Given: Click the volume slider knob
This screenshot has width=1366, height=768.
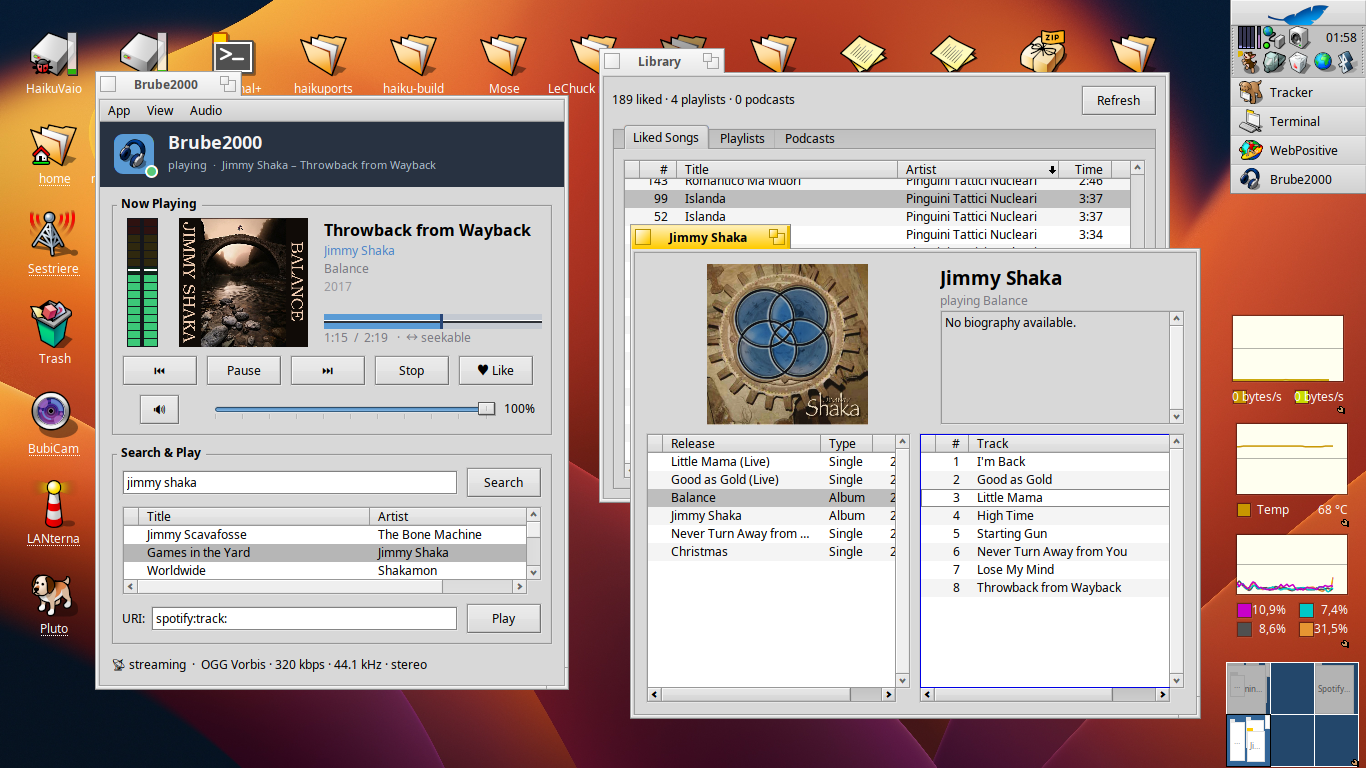Looking at the screenshot, I should click(486, 408).
